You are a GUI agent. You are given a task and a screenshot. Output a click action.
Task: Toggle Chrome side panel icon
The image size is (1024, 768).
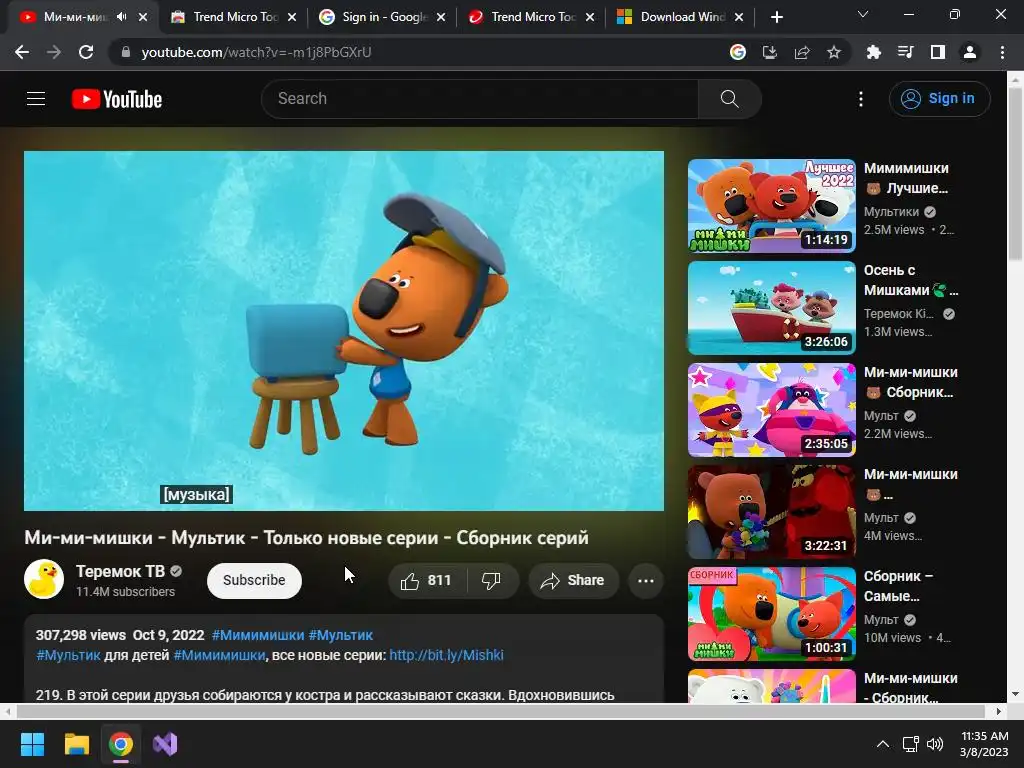938,52
